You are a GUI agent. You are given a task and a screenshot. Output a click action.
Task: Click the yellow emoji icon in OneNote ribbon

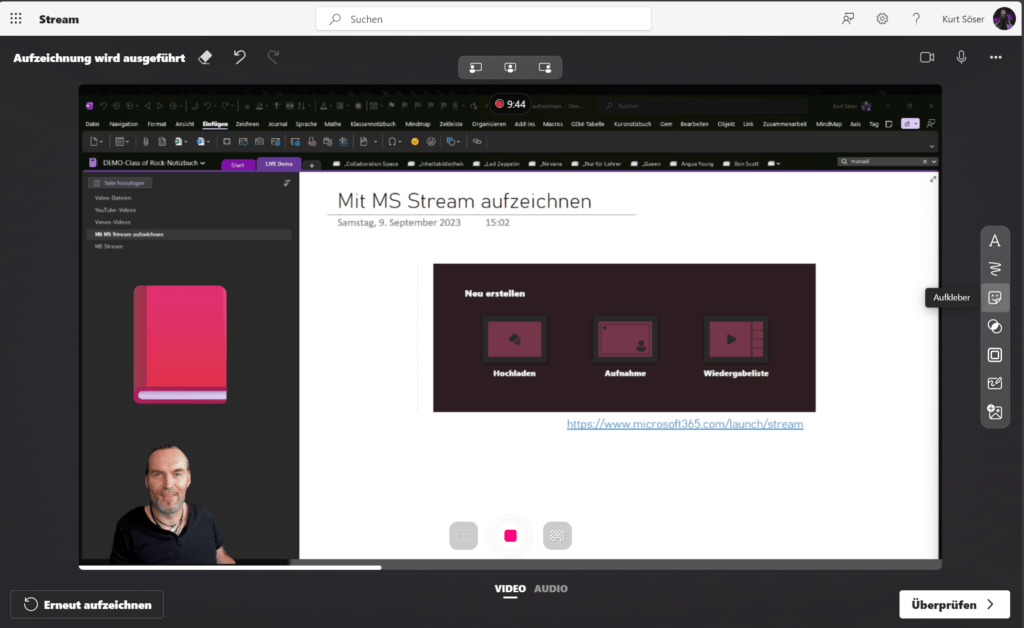tap(415, 142)
